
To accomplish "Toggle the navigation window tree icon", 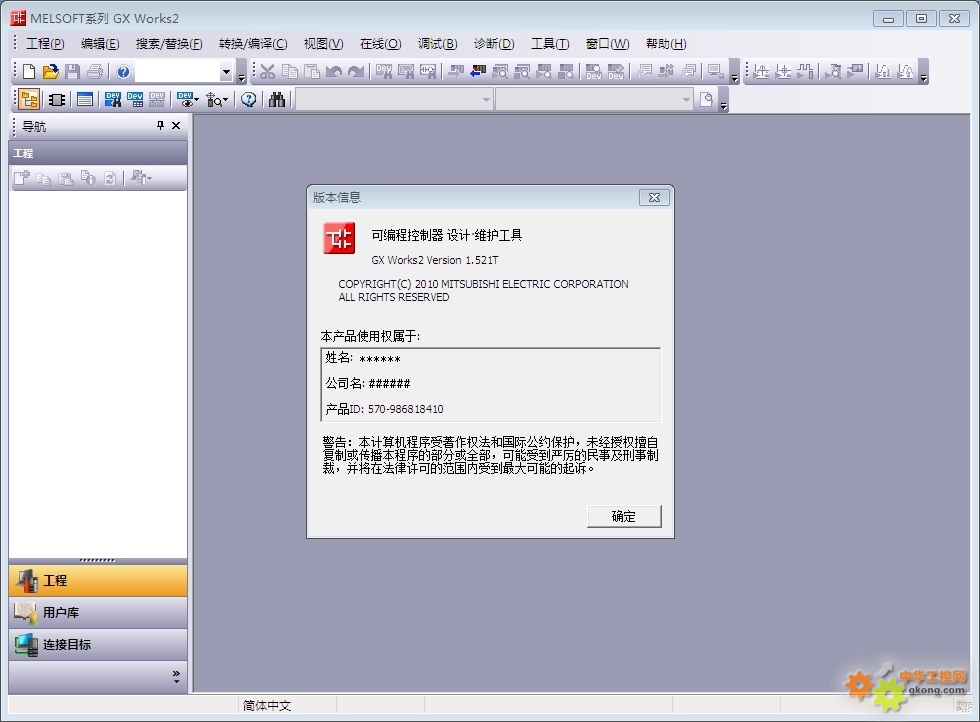I will pos(29,99).
